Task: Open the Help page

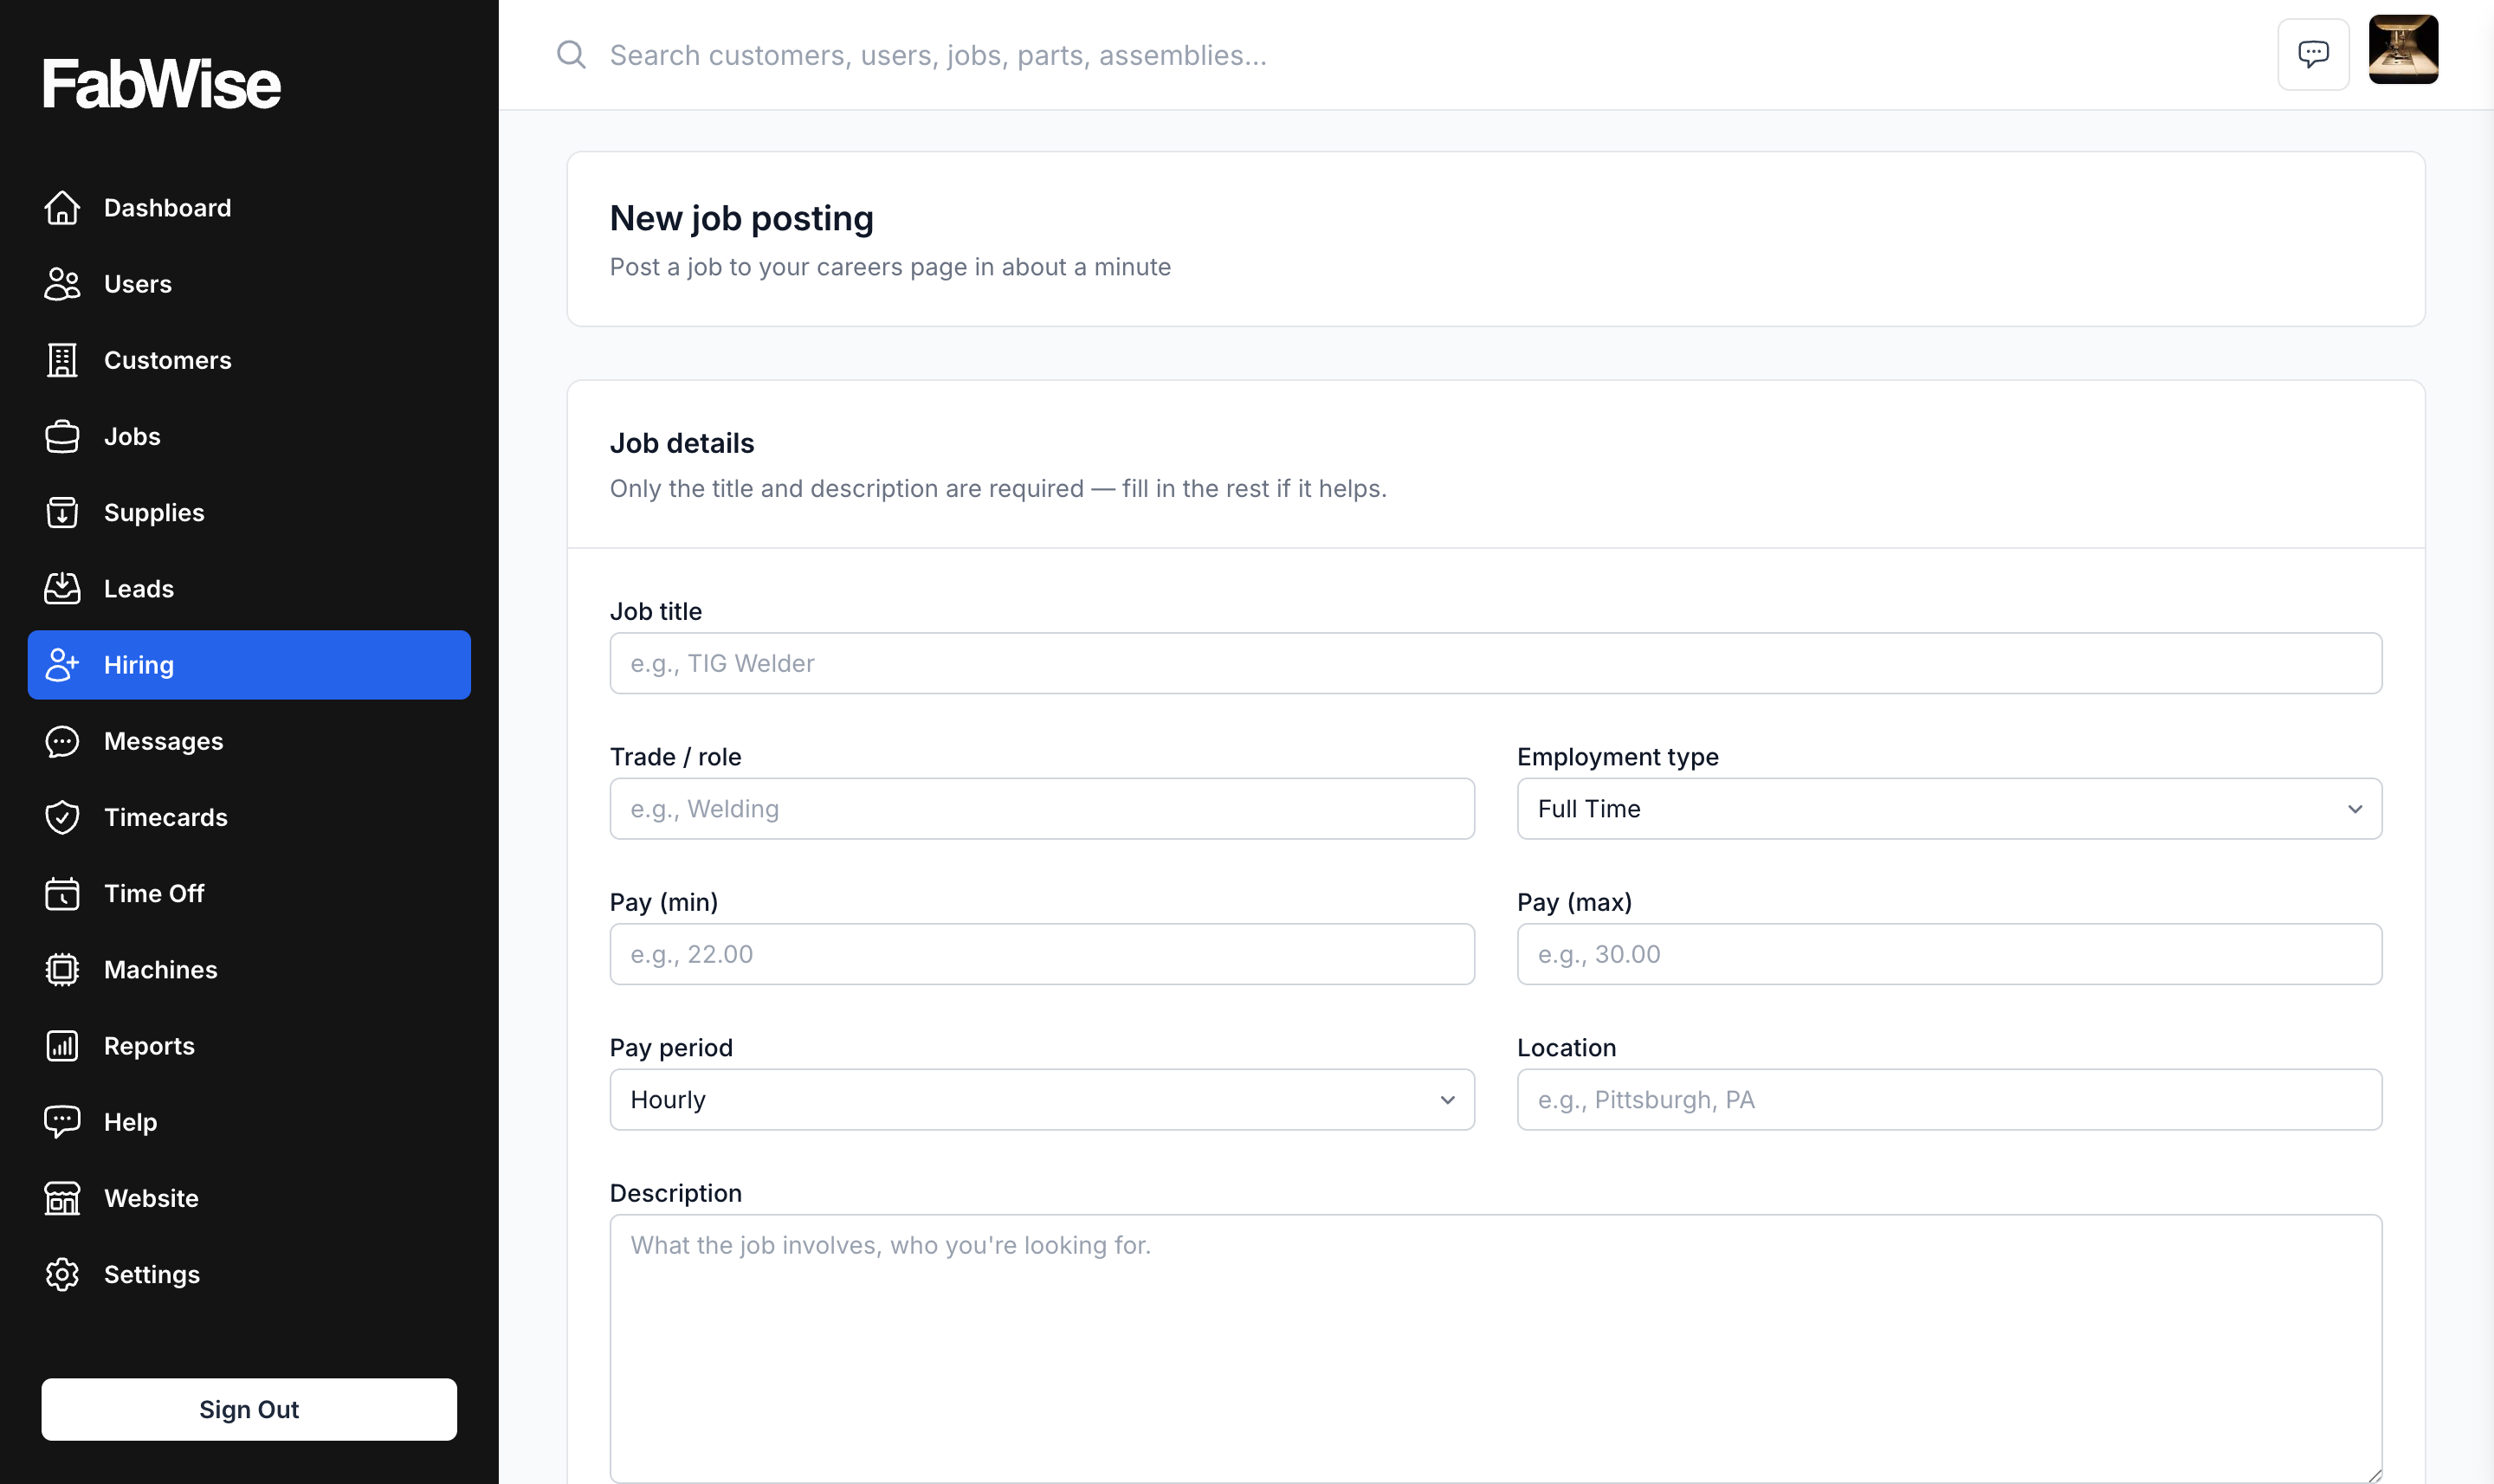Action: tap(249, 1122)
